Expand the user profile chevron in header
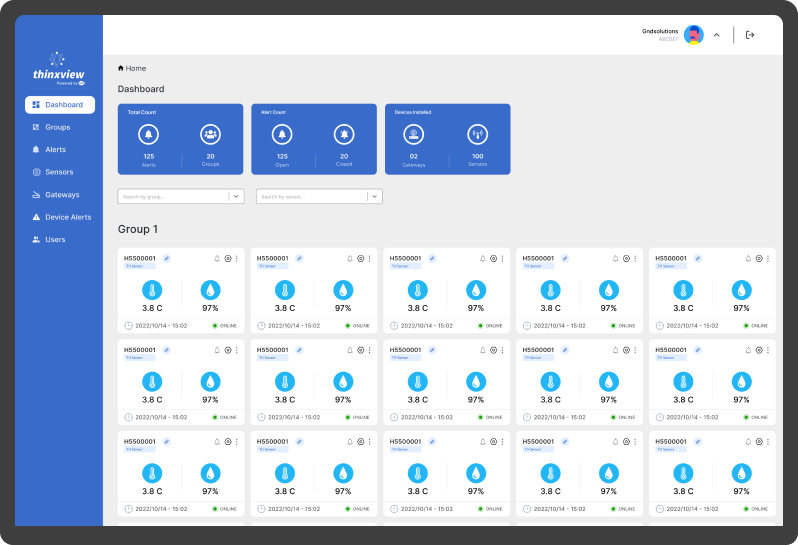Screen dimensions: 798x545 pyautogui.click(x=716, y=35)
